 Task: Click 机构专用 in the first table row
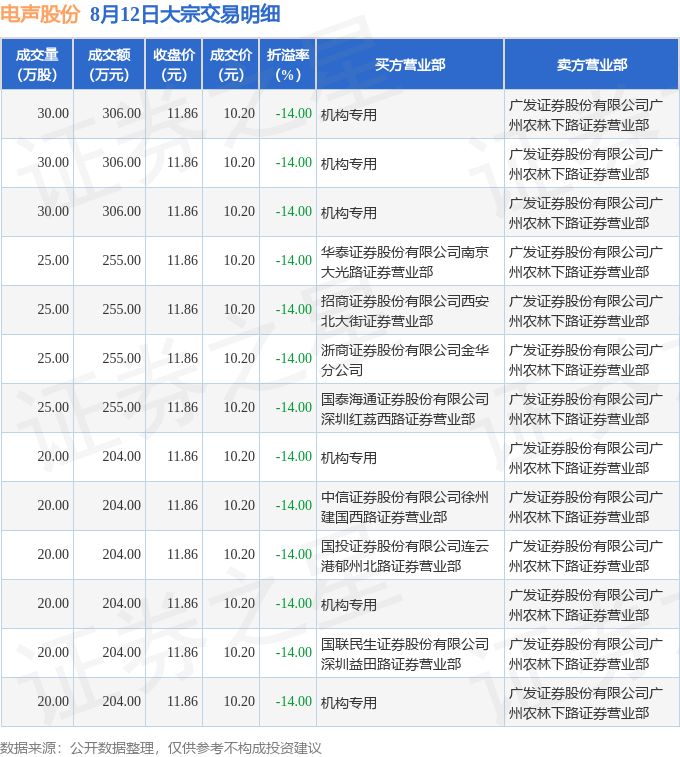point(348,114)
